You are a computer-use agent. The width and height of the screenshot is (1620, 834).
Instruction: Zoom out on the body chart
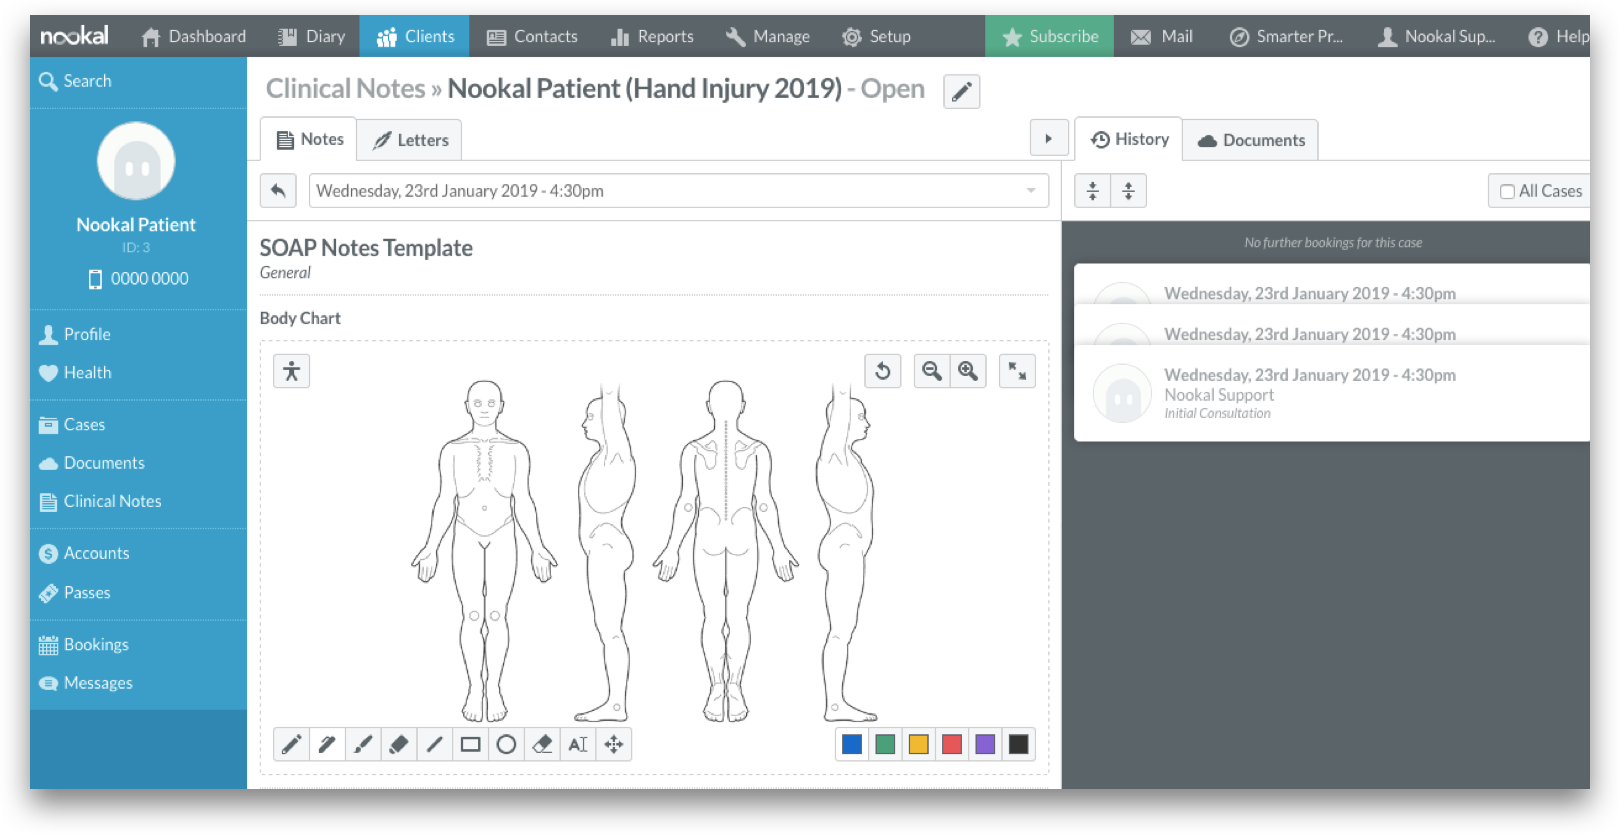[932, 371]
